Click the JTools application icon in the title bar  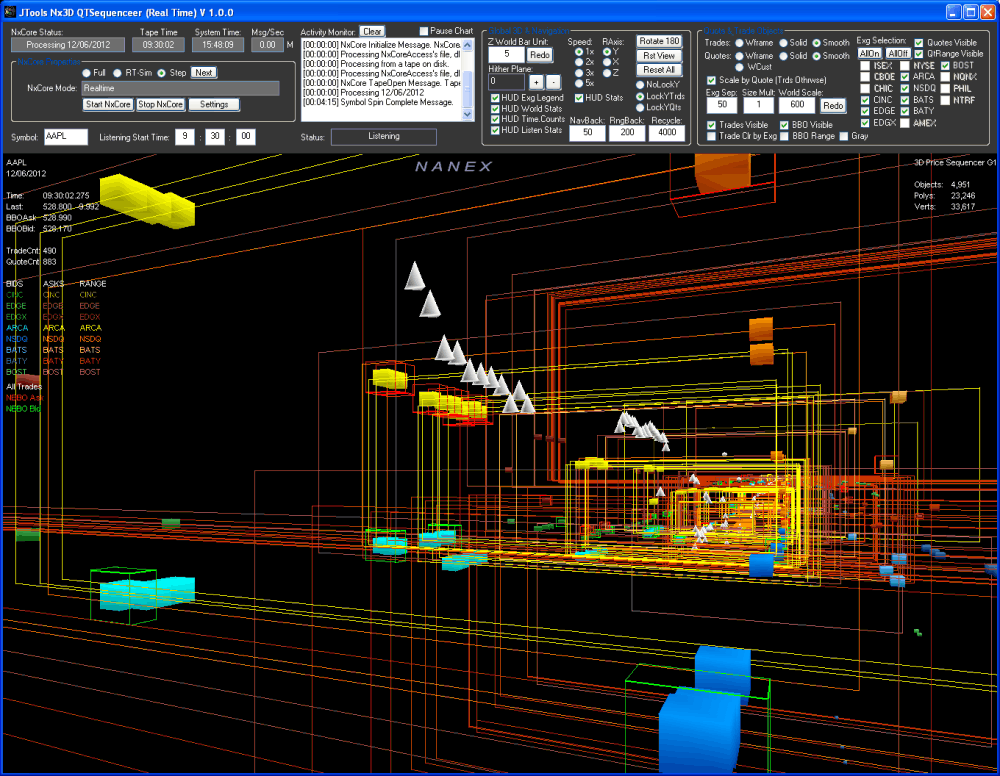tap(10, 12)
